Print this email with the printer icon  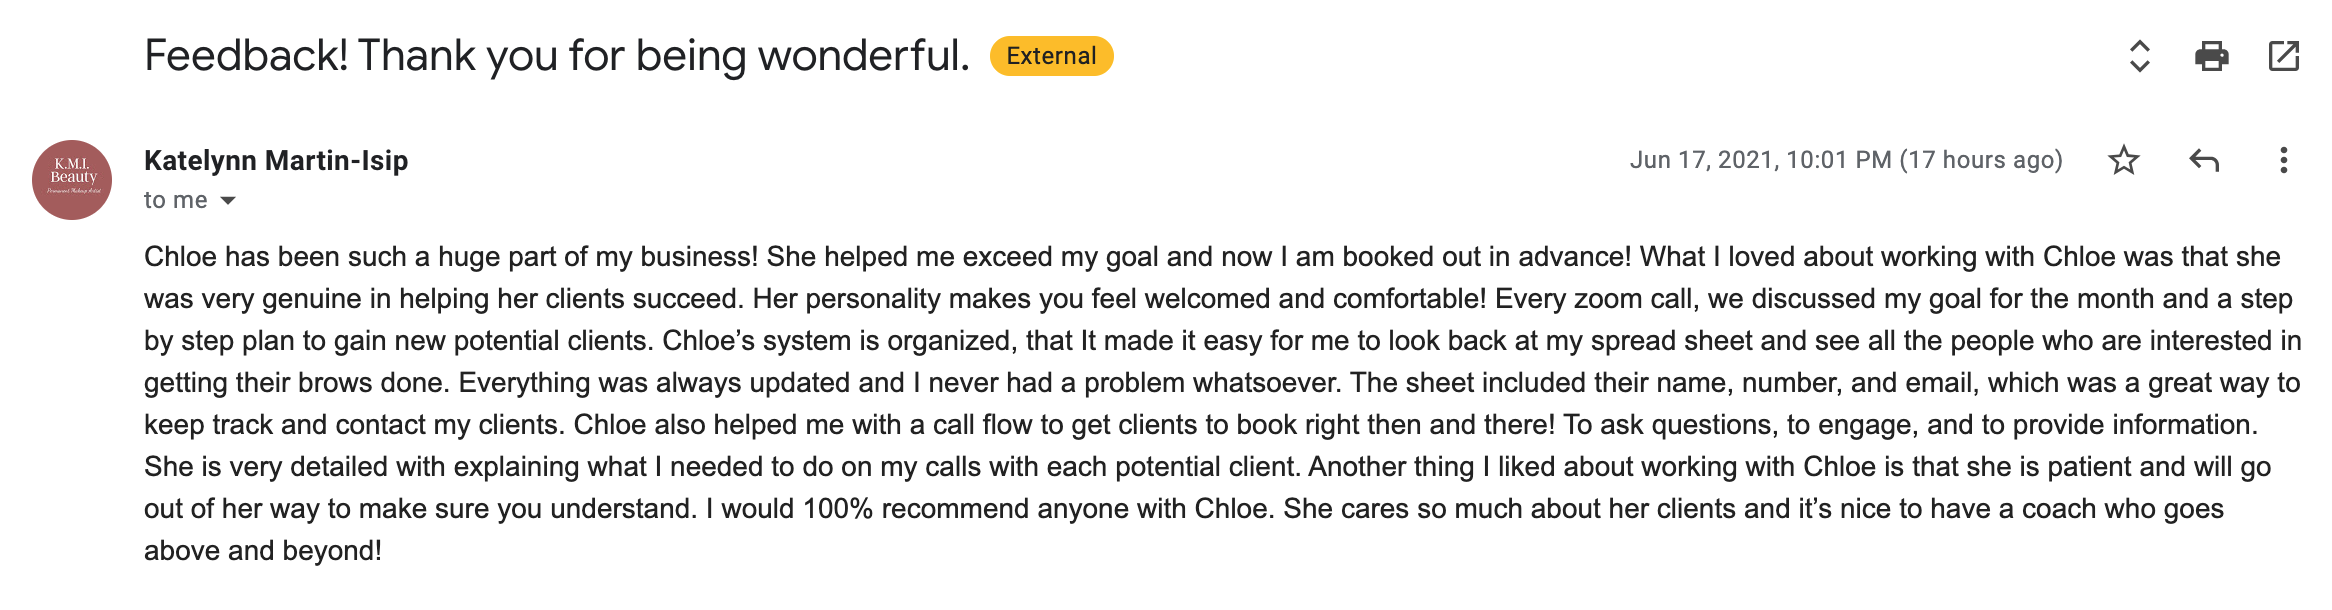(x=2211, y=56)
